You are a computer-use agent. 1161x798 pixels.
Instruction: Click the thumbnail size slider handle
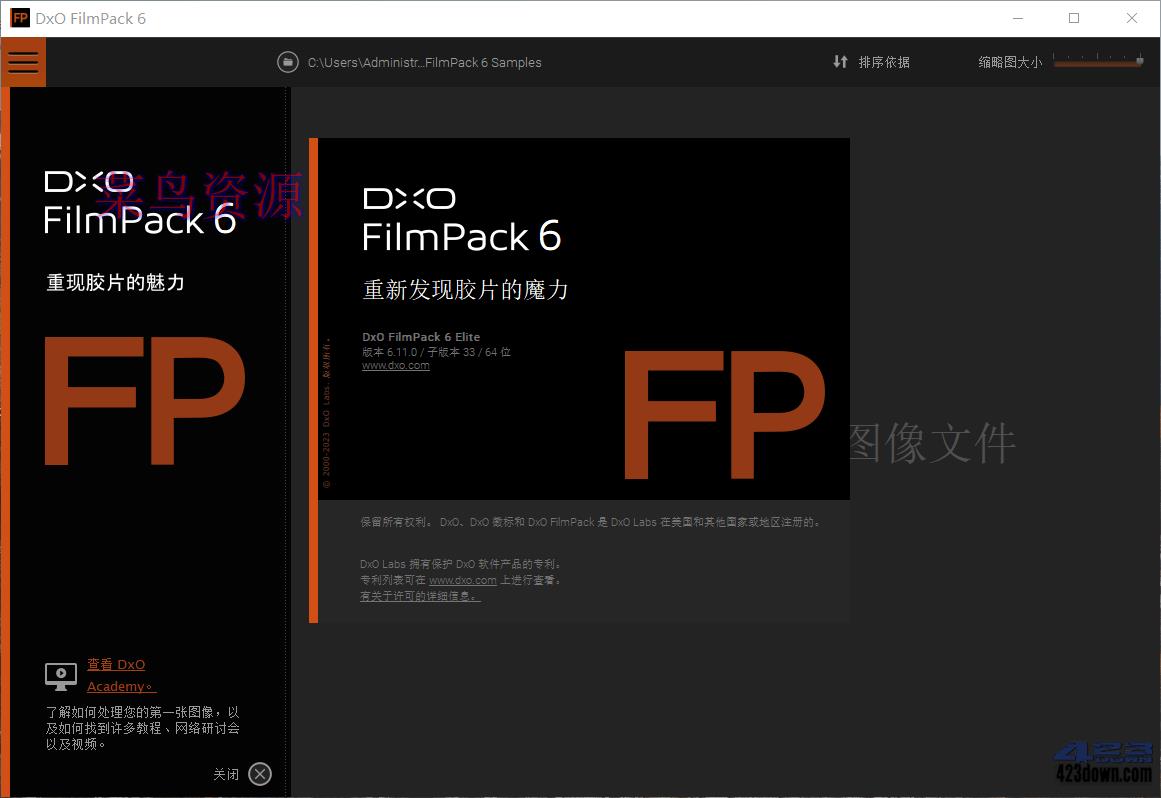[1140, 59]
